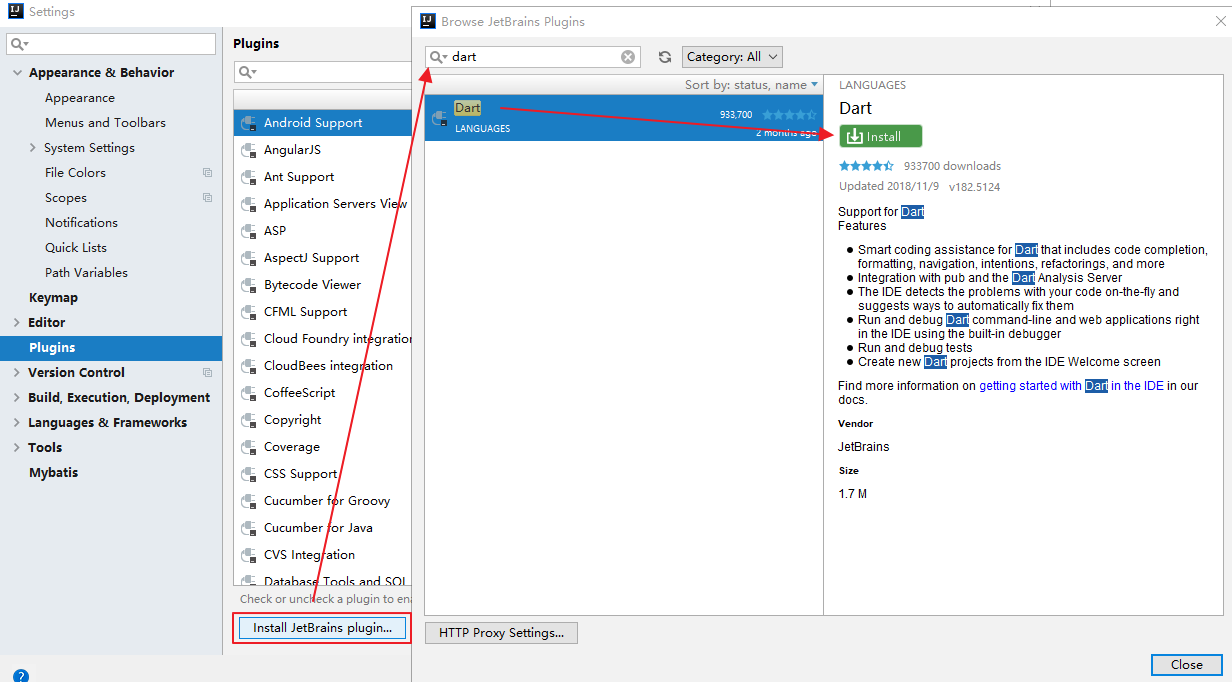This screenshot has width=1232, height=682.
Task: Click the Copyright plugin icon
Action: point(249,420)
